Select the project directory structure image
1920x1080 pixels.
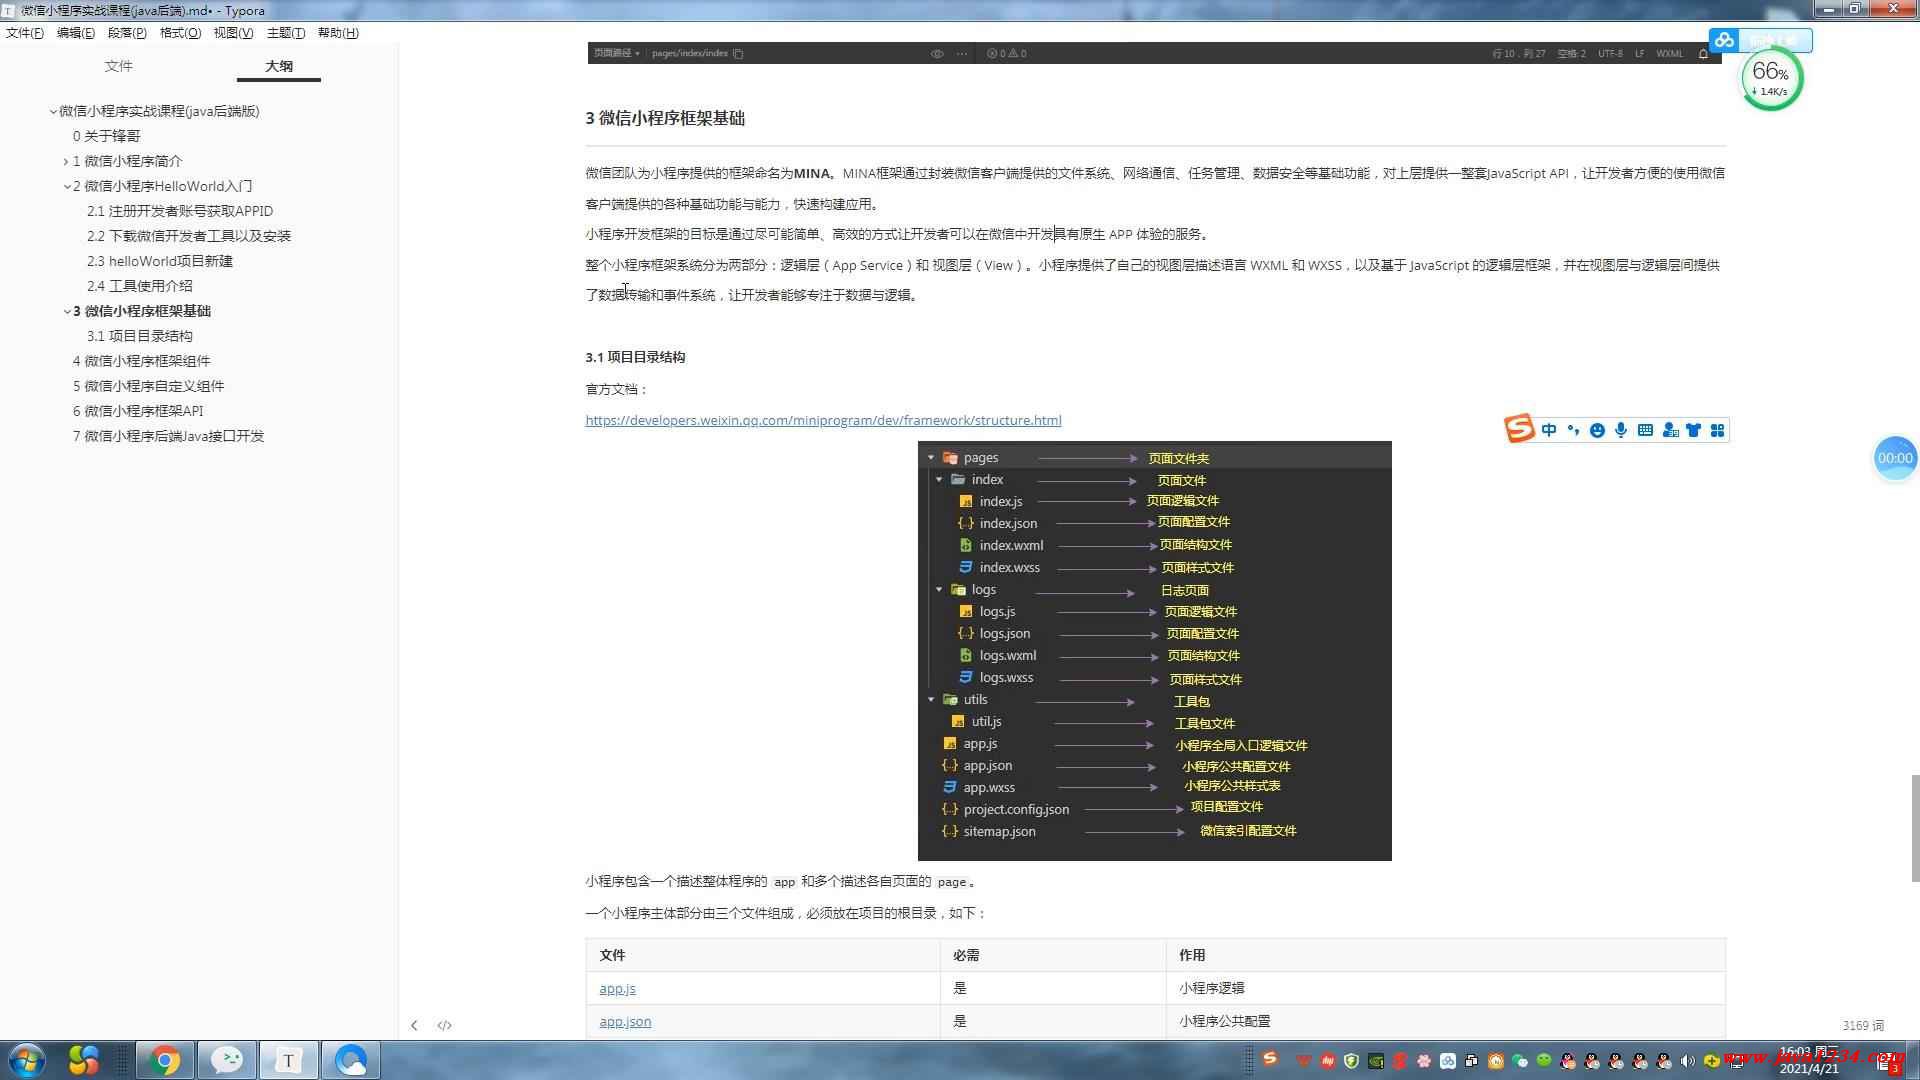coord(1155,651)
